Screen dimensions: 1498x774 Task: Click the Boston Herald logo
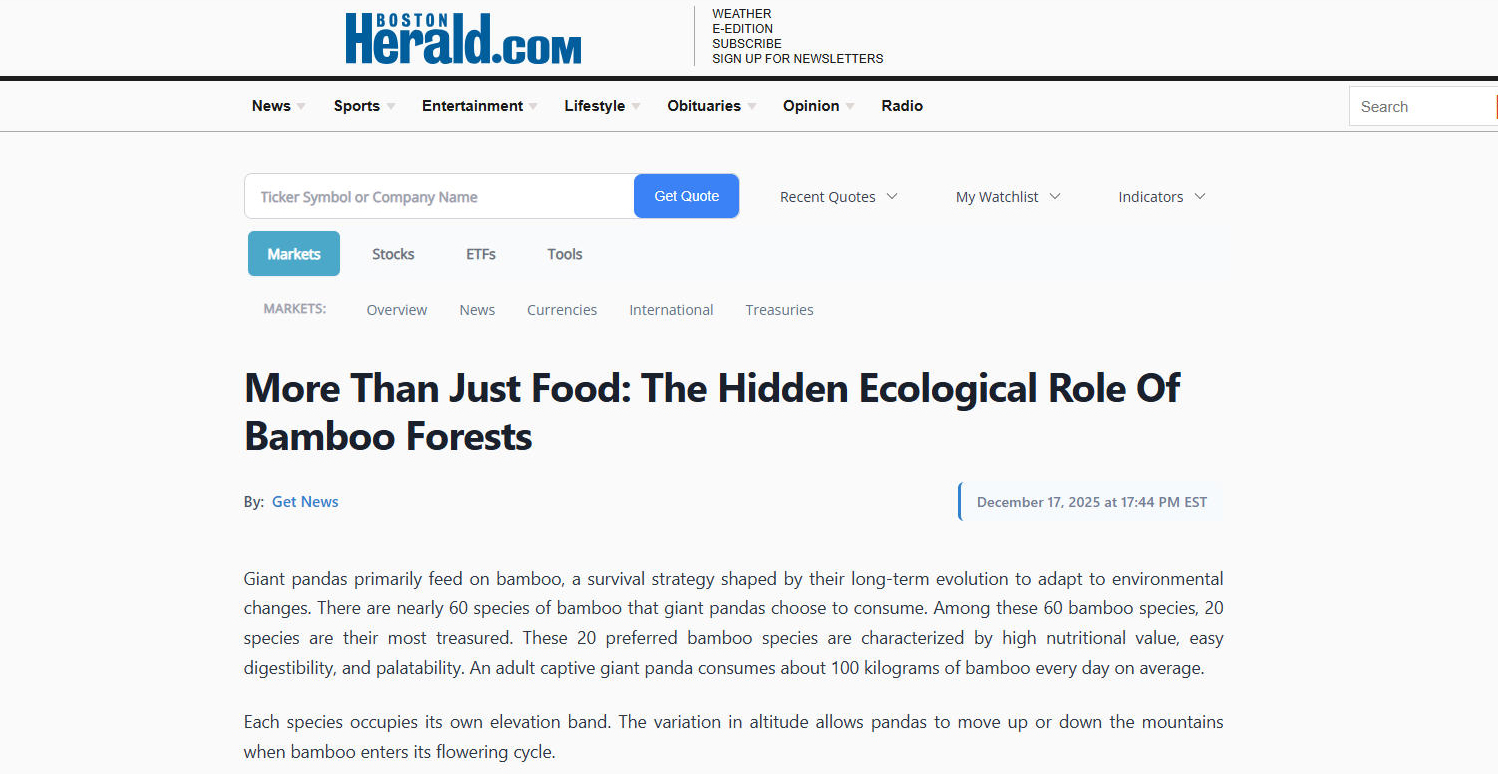point(463,39)
